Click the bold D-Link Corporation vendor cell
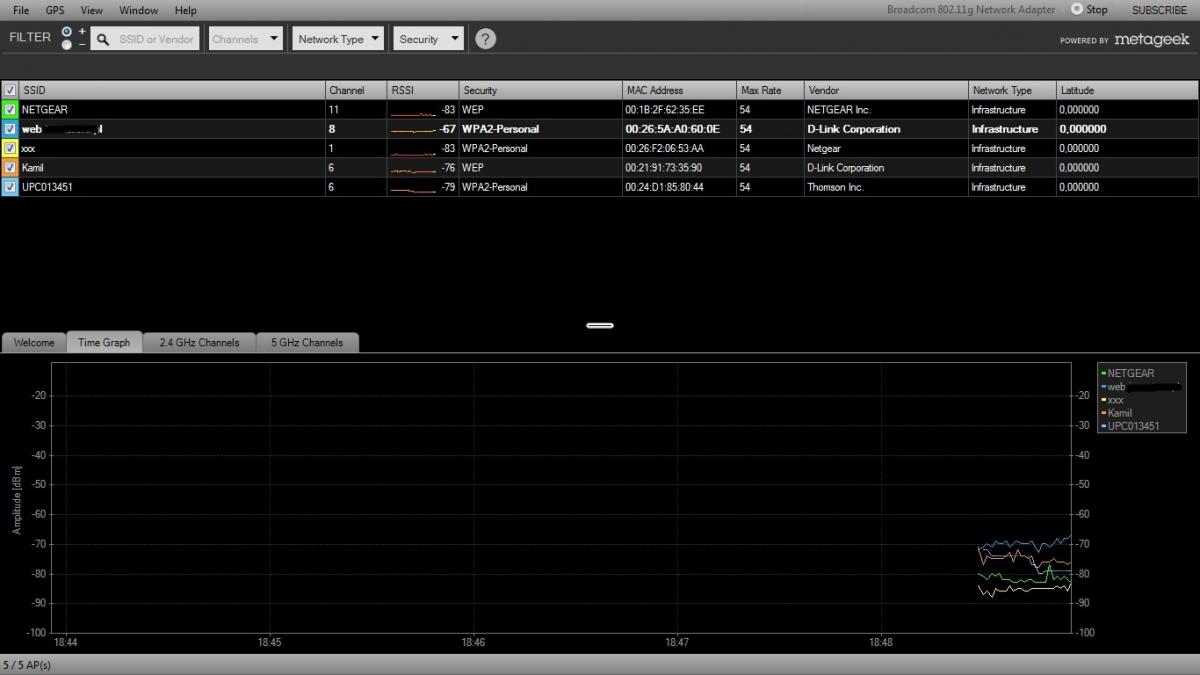Screen dimensions: 1200x675 [854, 129]
